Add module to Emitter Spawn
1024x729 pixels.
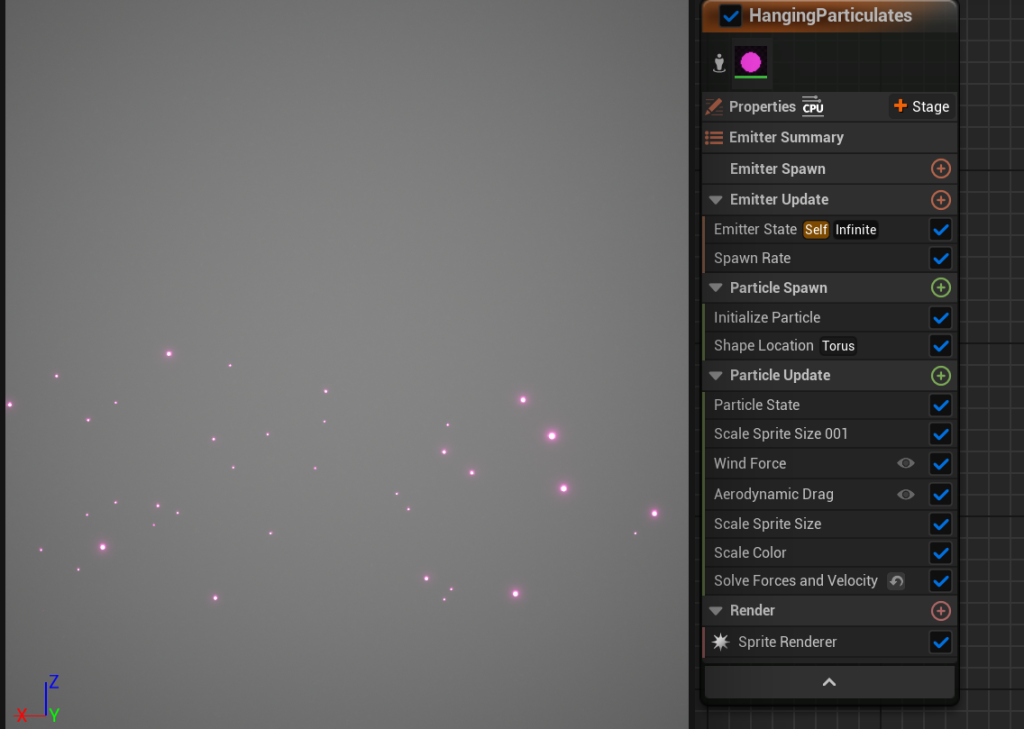[940, 169]
